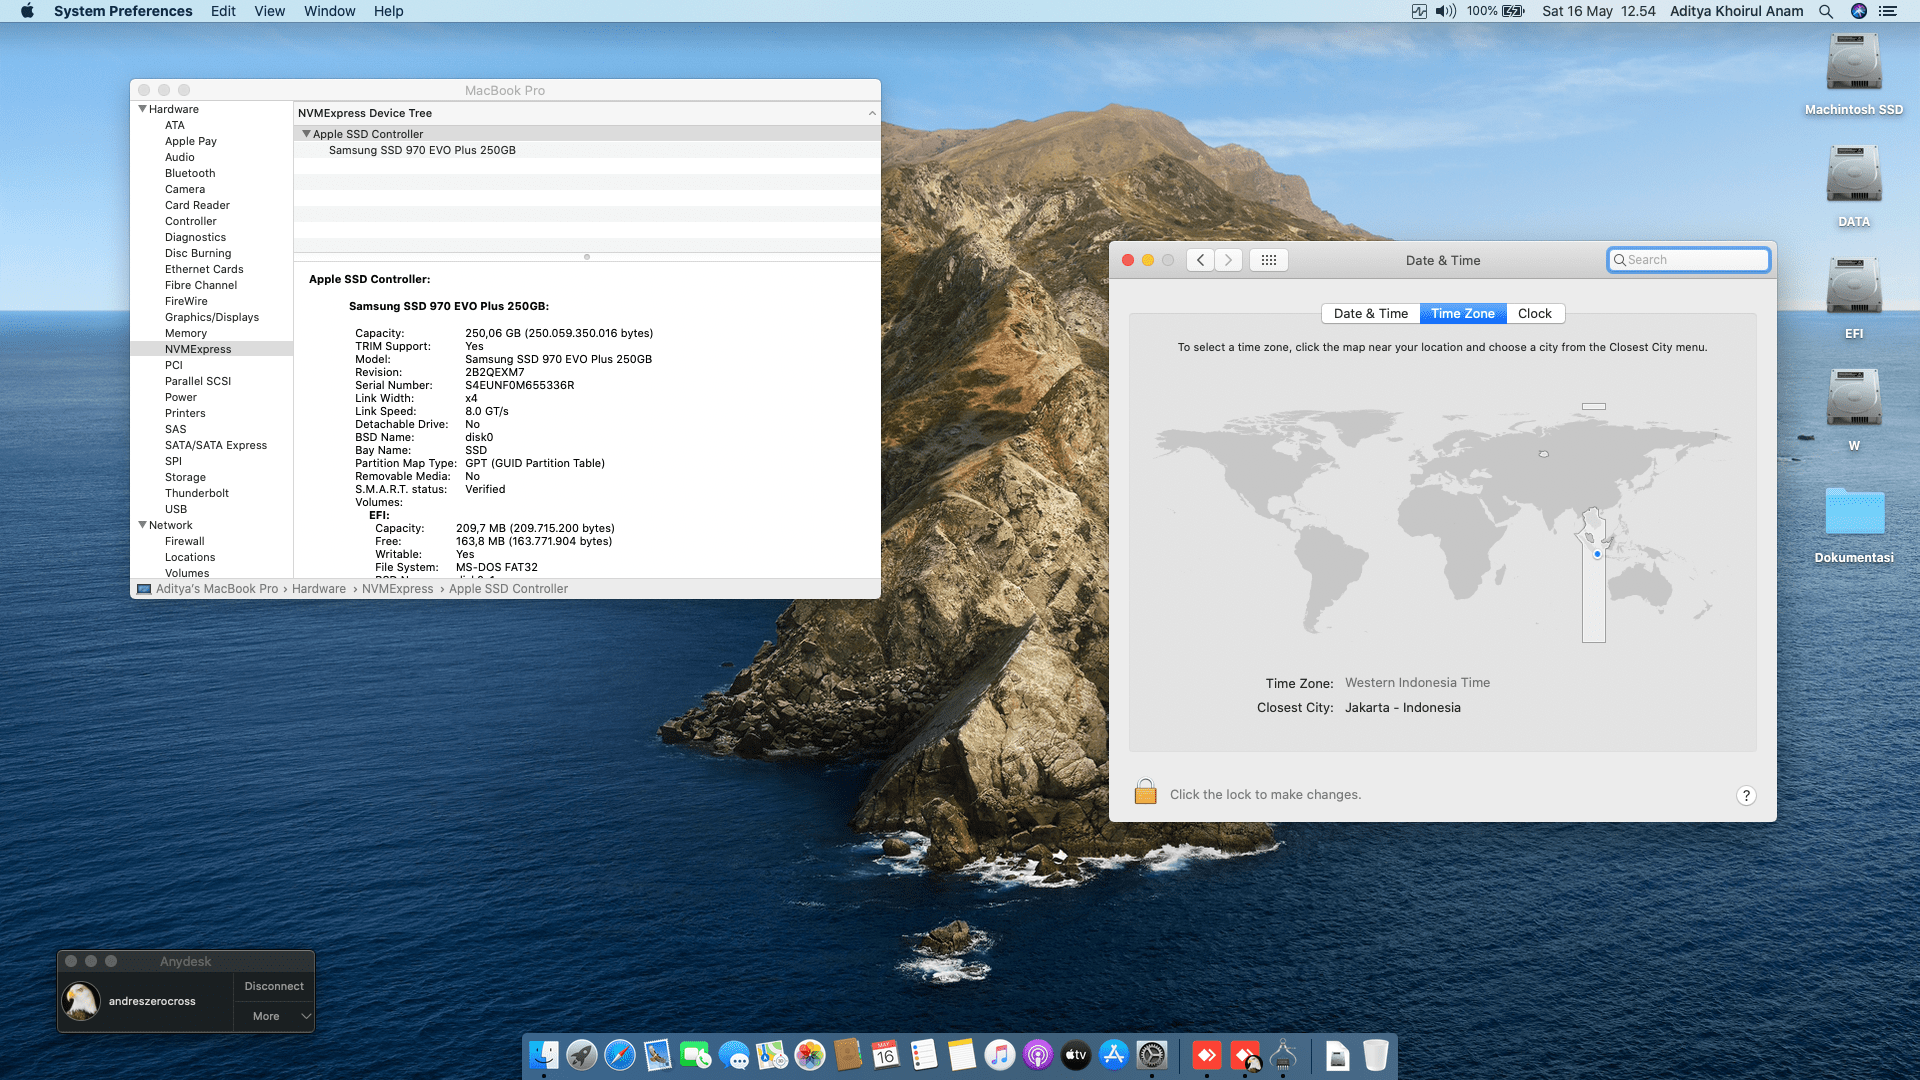The height and width of the screenshot is (1080, 1920).
Task: Collapse the Hardware tree section
Action: [x=142, y=109]
